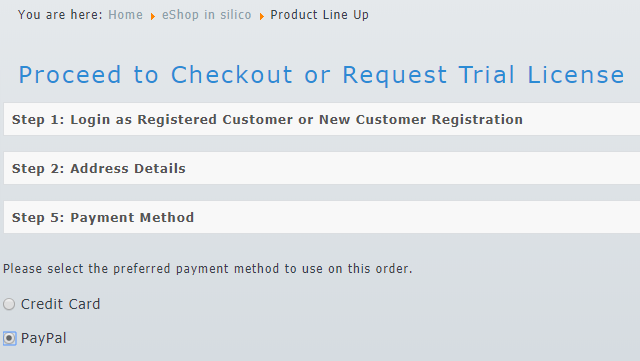640x361 pixels.
Task: Click the 'Request Trial License' heading text
Action: pos(483,75)
